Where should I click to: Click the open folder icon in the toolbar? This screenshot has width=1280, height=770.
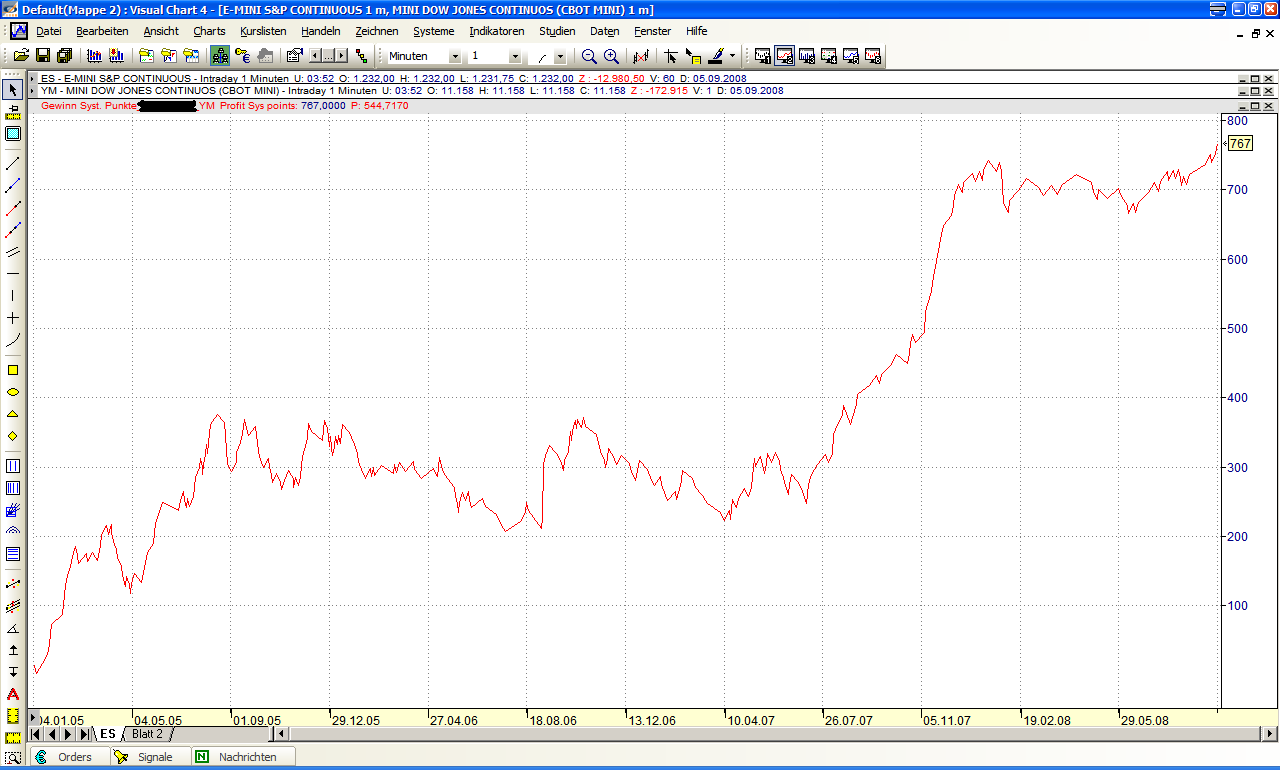click(21, 56)
